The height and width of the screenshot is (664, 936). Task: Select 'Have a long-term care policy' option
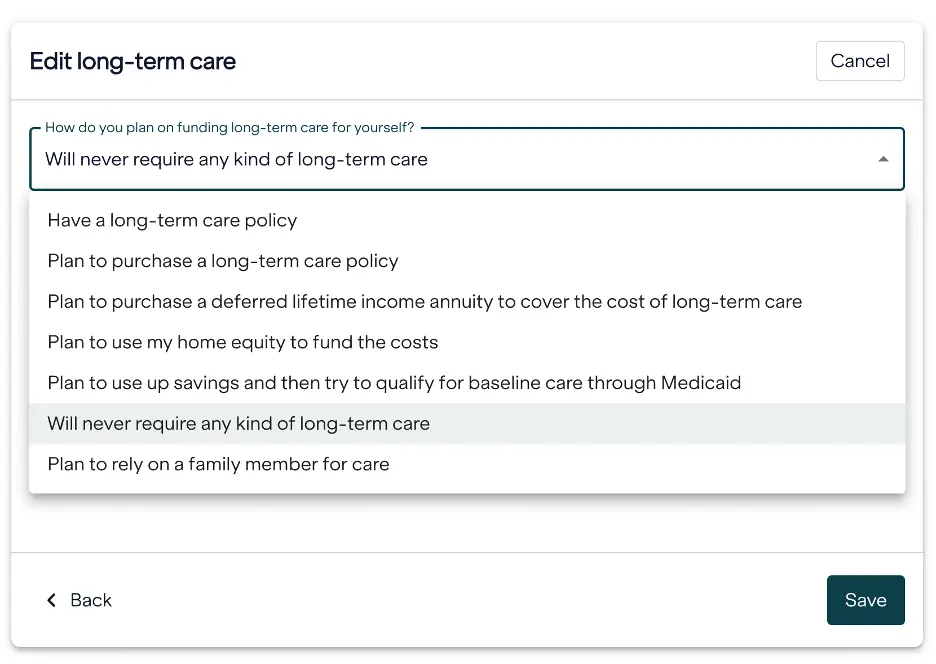467,220
